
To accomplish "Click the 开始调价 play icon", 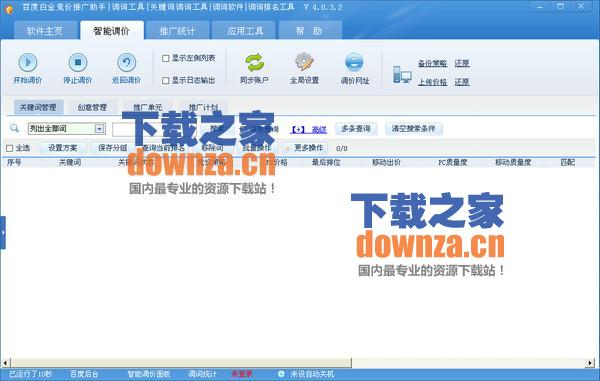I will tap(28, 62).
